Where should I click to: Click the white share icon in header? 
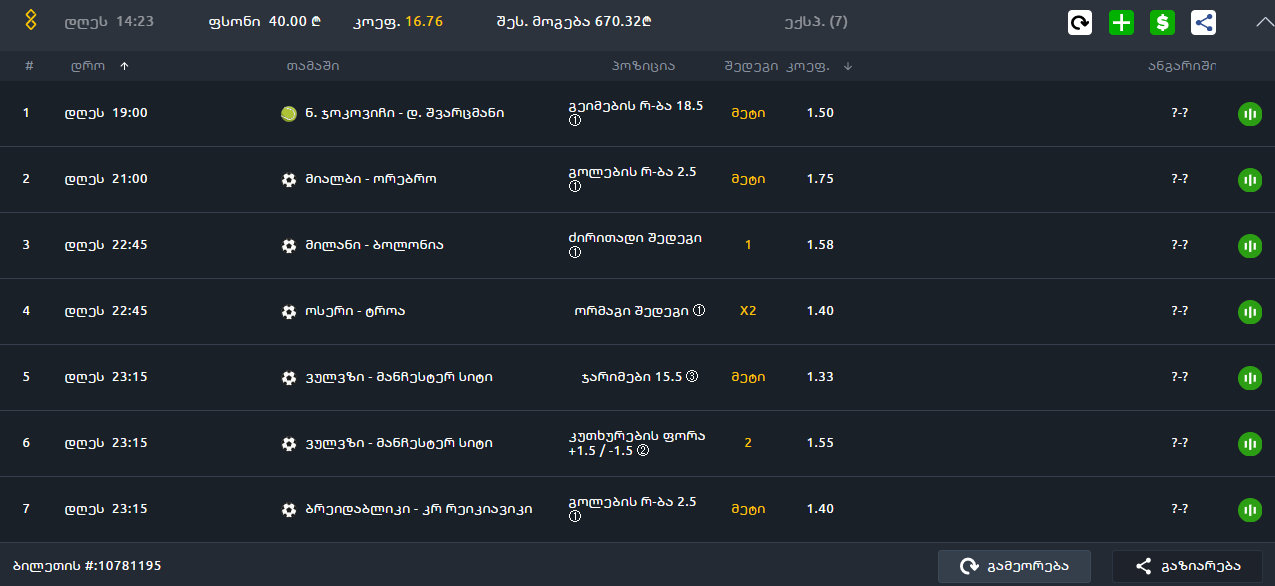[x=1204, y=23]
